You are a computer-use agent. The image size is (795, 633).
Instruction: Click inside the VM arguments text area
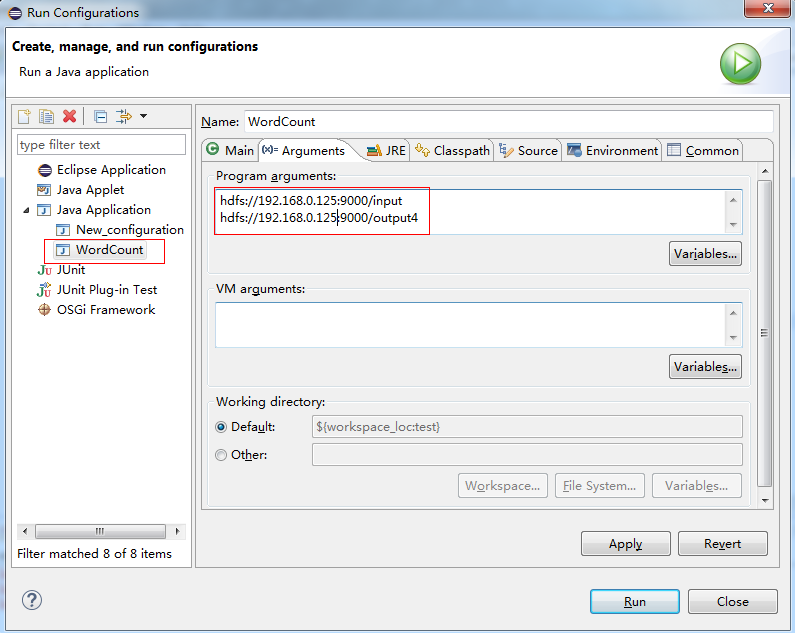tap(471, 325)
